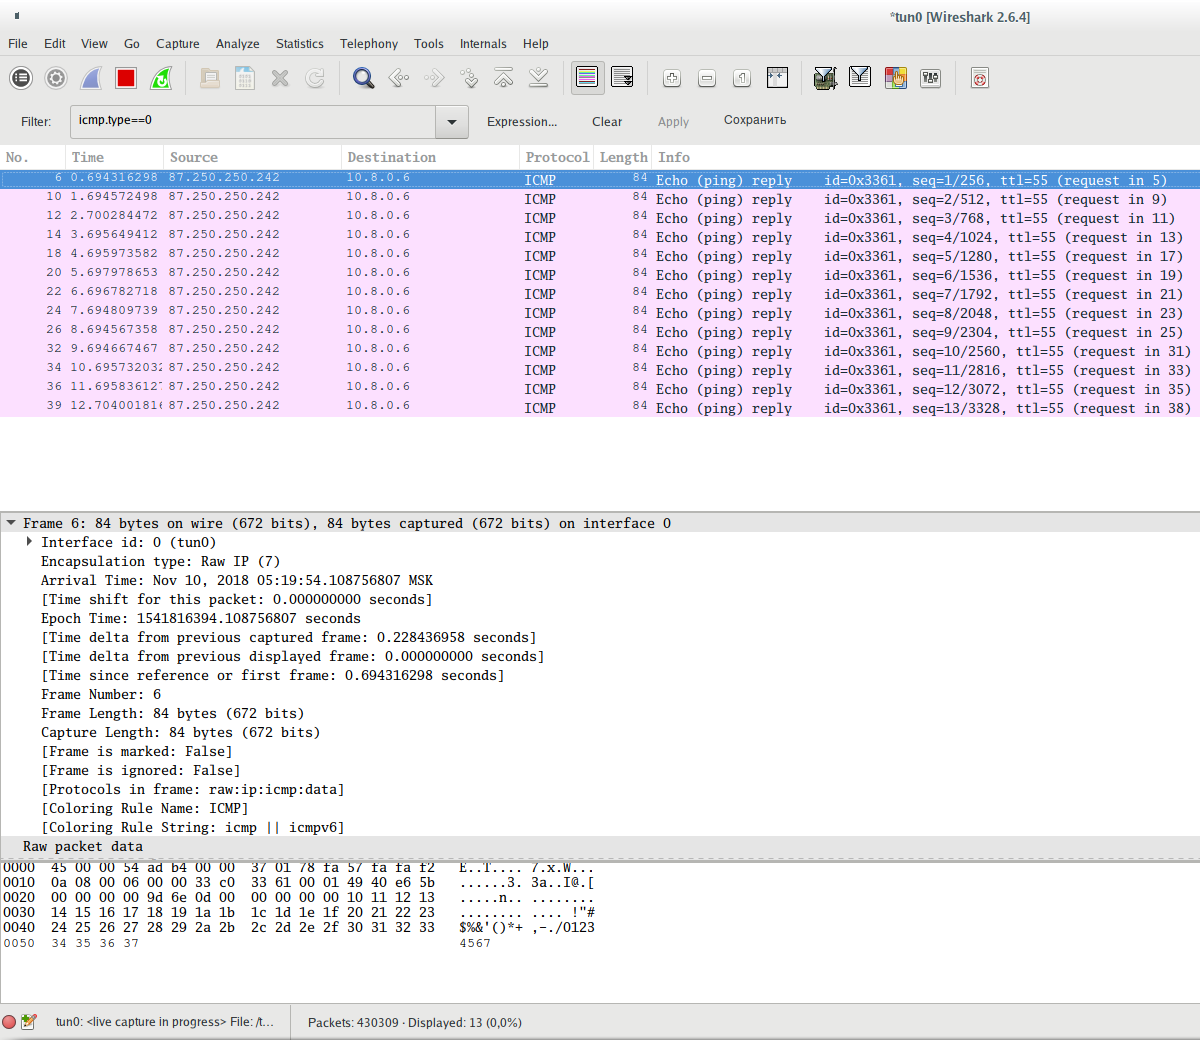This screenshot has height=1040, width=1200.
Task: Find a packet with magnifier icon
Action: coord(364,78)
